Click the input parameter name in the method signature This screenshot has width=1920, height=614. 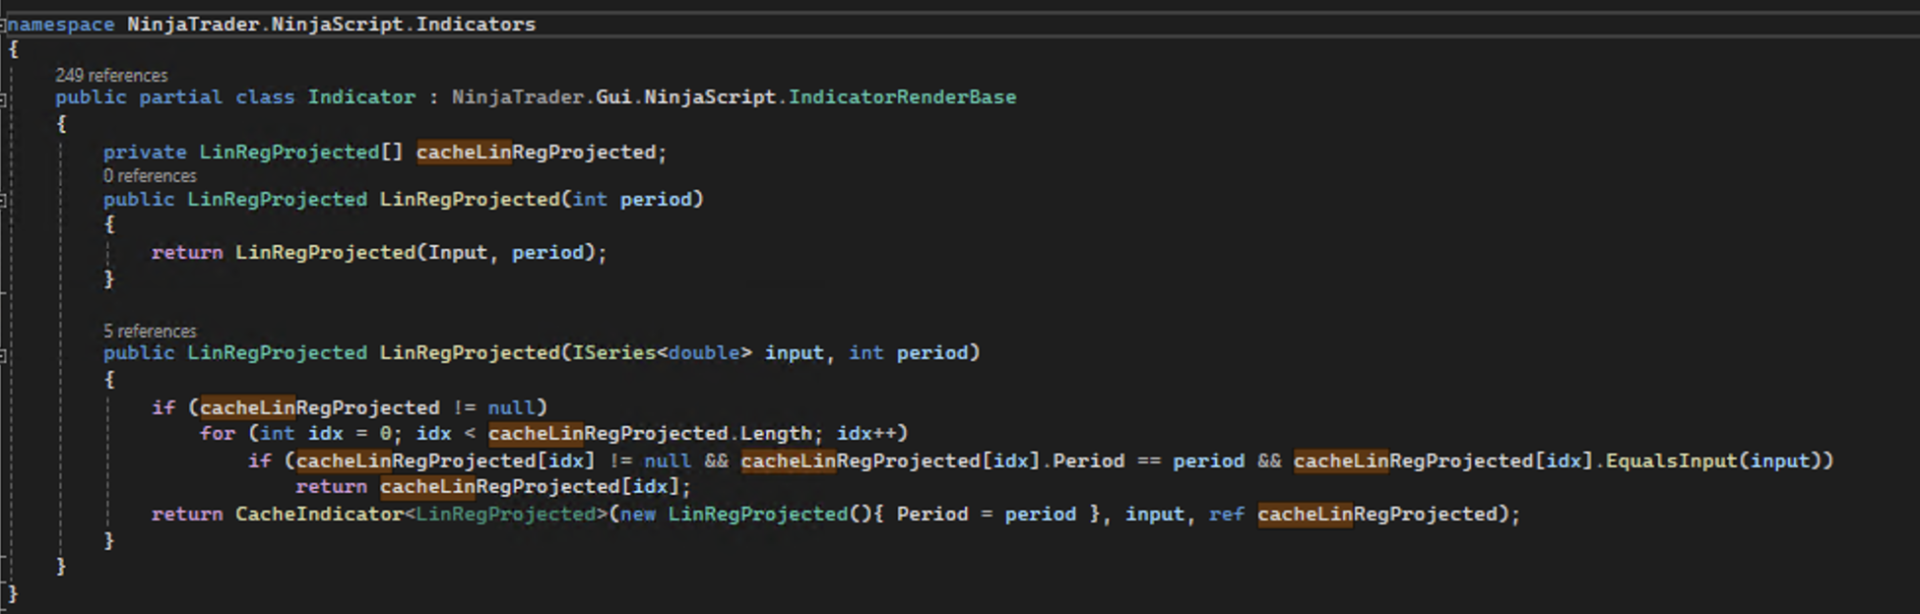pos(794,352)
